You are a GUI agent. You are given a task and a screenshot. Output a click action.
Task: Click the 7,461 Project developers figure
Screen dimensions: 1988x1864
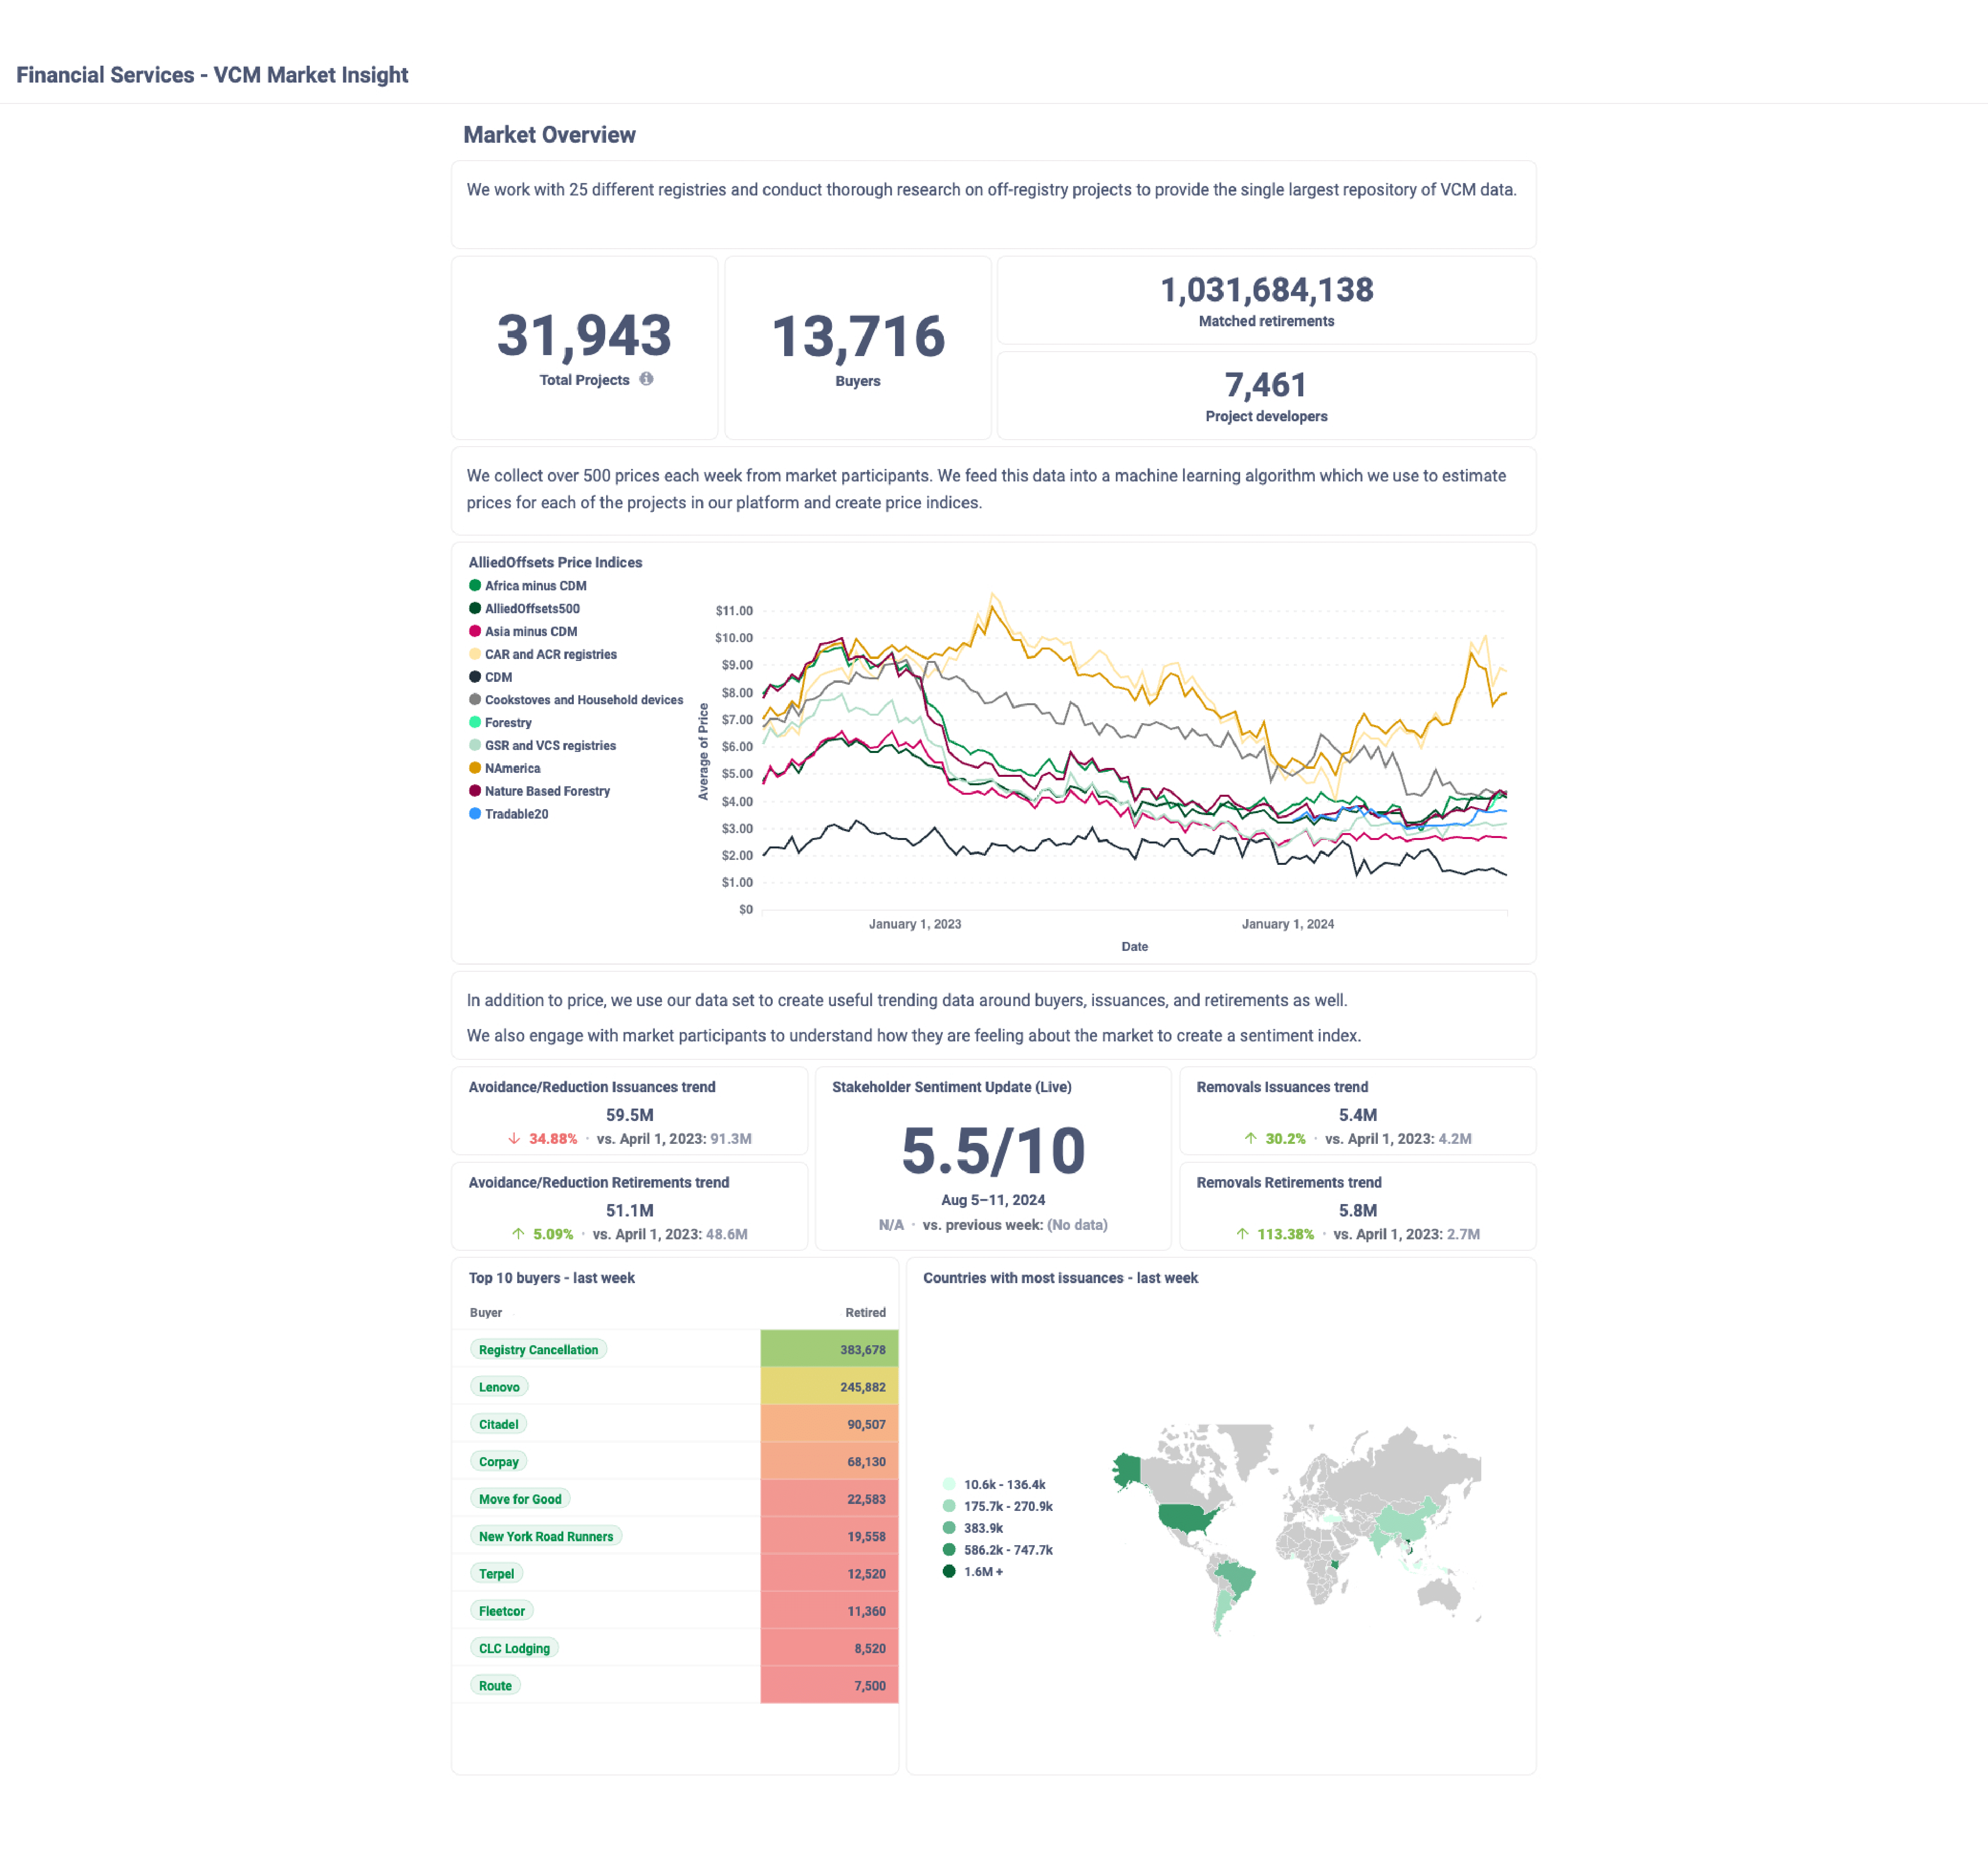point(1266,385)
